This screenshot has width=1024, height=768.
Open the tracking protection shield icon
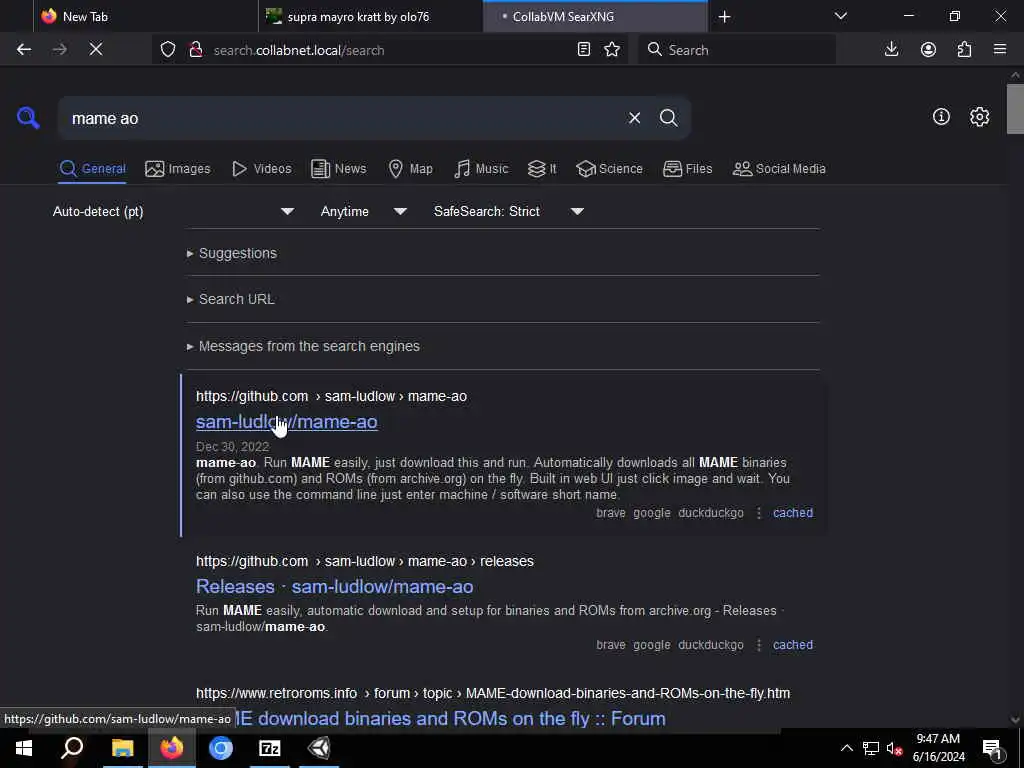pos(168,50)
